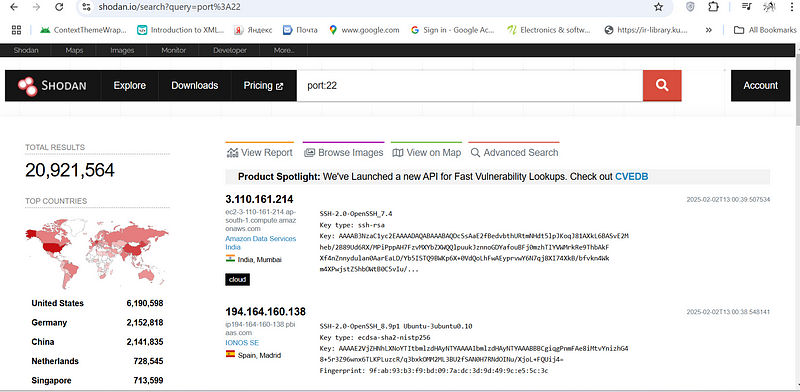800x392 pixels.
Task: Open Images in the top black bar
Action: click(122, 51)
